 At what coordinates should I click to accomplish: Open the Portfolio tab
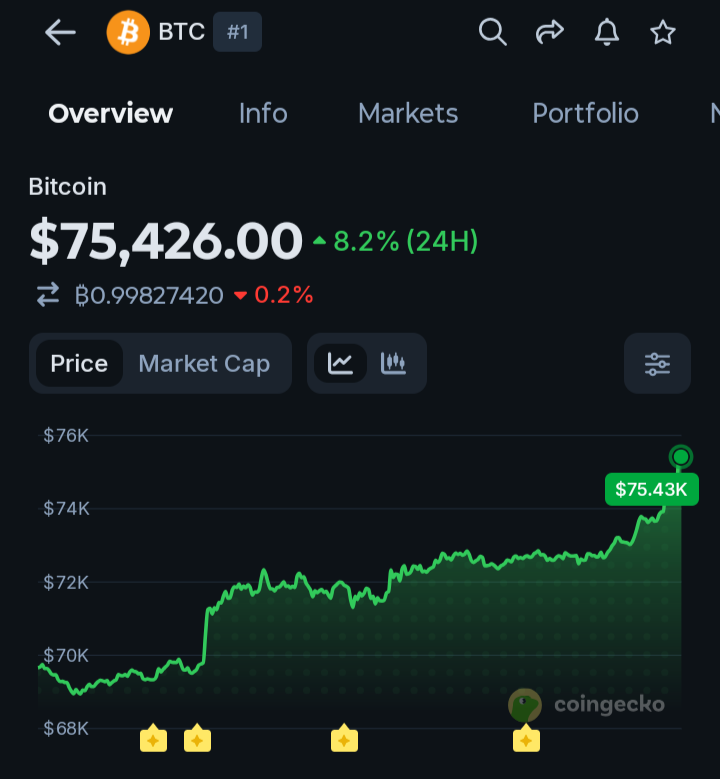585,114
